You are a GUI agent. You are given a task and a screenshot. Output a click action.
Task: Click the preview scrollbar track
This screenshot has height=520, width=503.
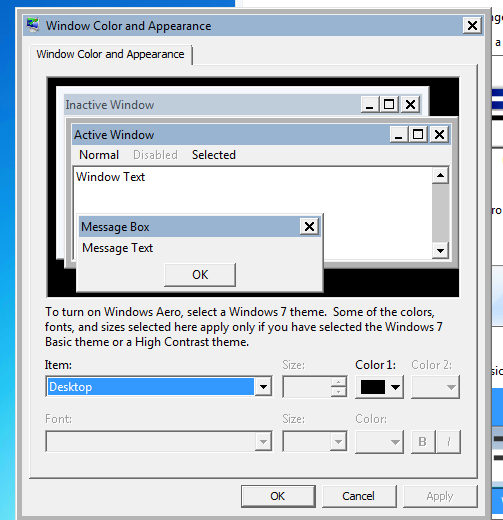[440, 213]
